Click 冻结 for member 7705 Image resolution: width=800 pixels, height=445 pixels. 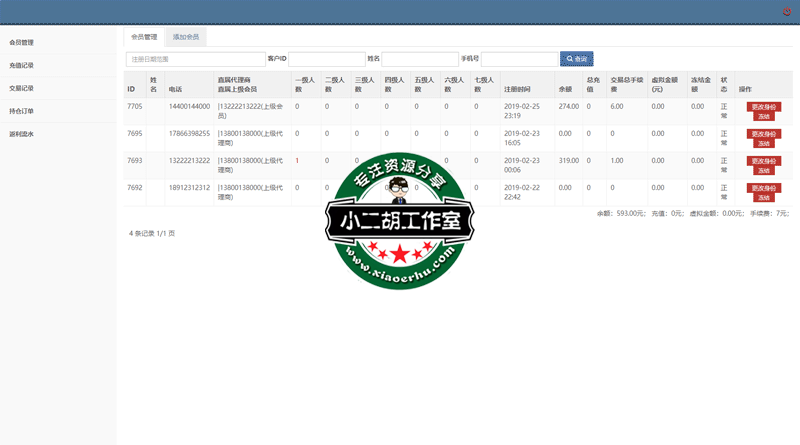coord(764,116)
